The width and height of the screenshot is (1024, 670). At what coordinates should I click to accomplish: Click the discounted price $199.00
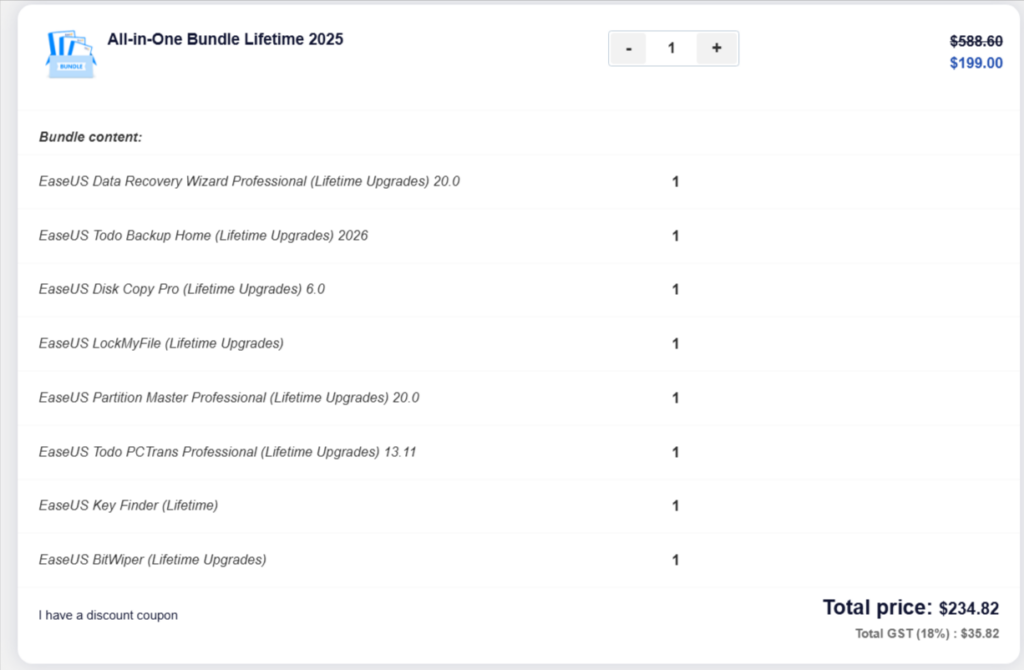tap(976, 63)
